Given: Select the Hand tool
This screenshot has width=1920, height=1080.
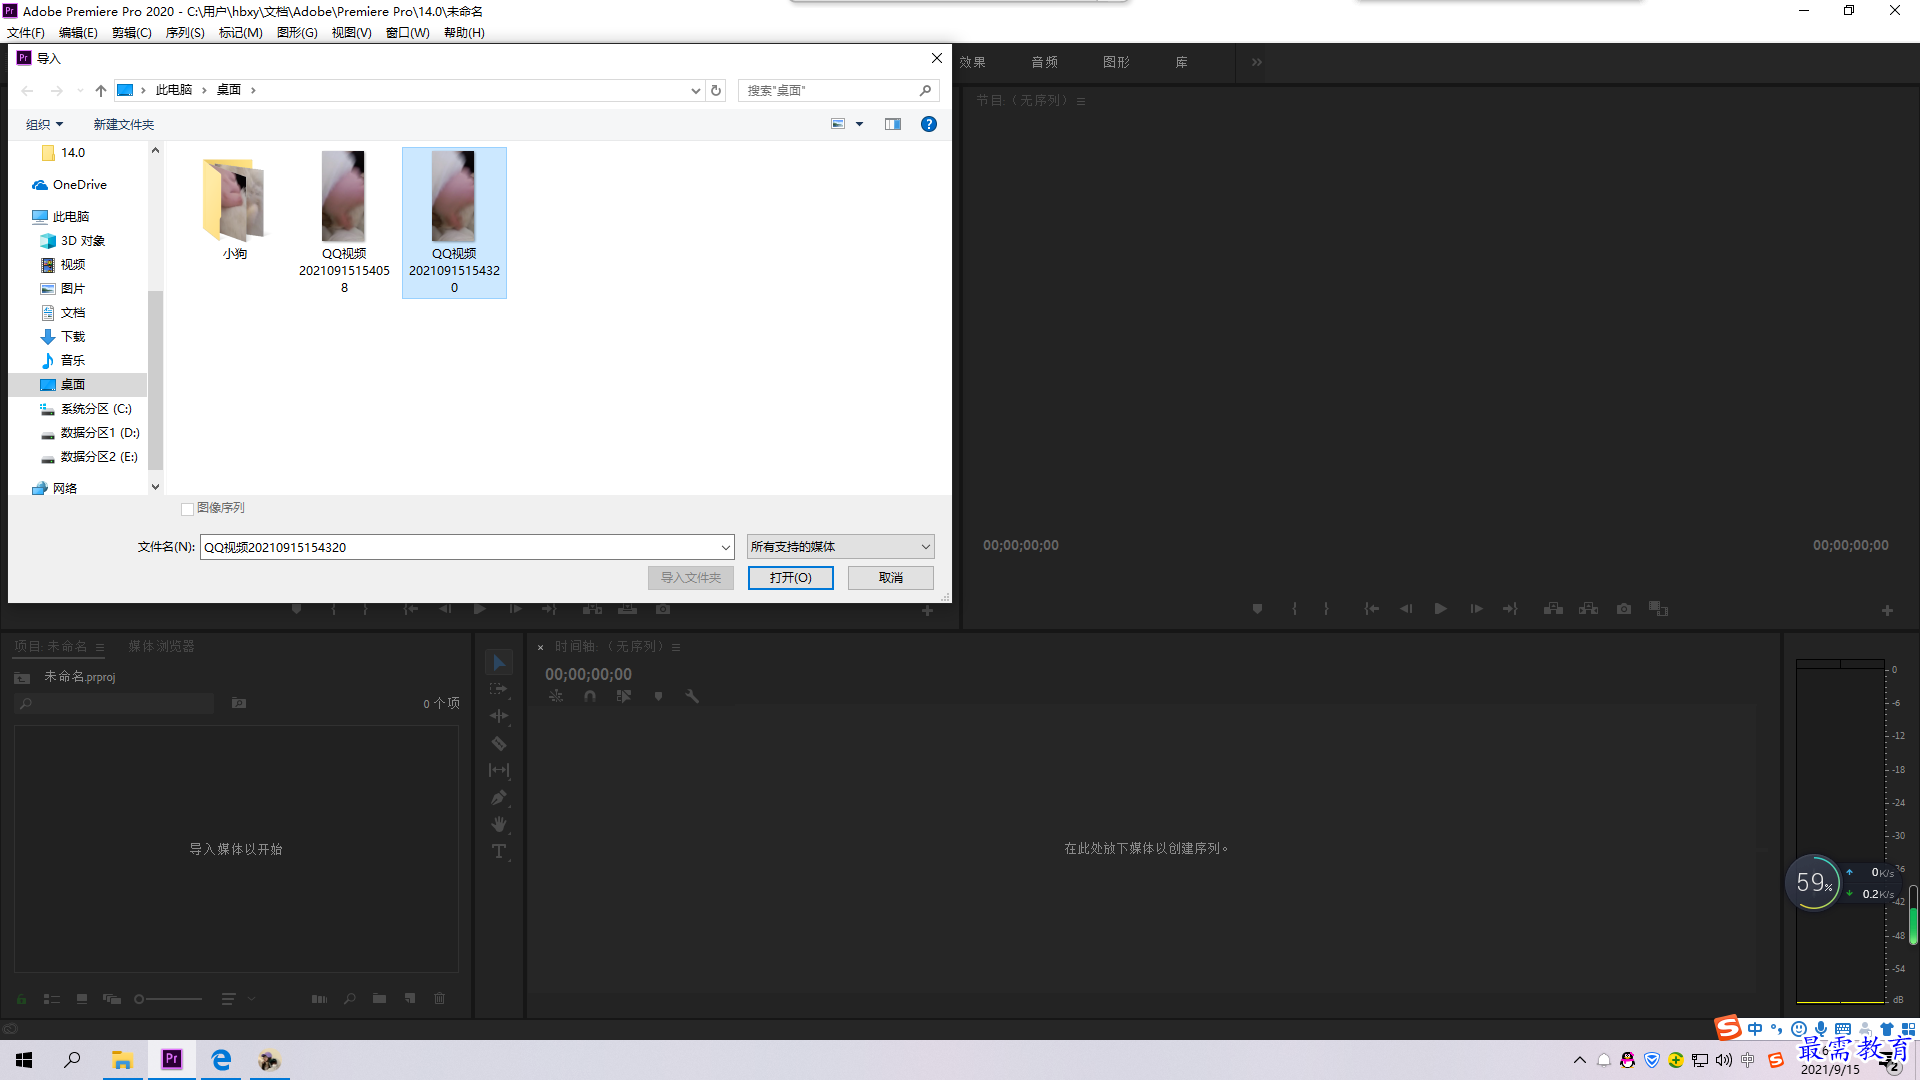Looking at the screenshot, I should pyautogui.click(x=499, y=824).
